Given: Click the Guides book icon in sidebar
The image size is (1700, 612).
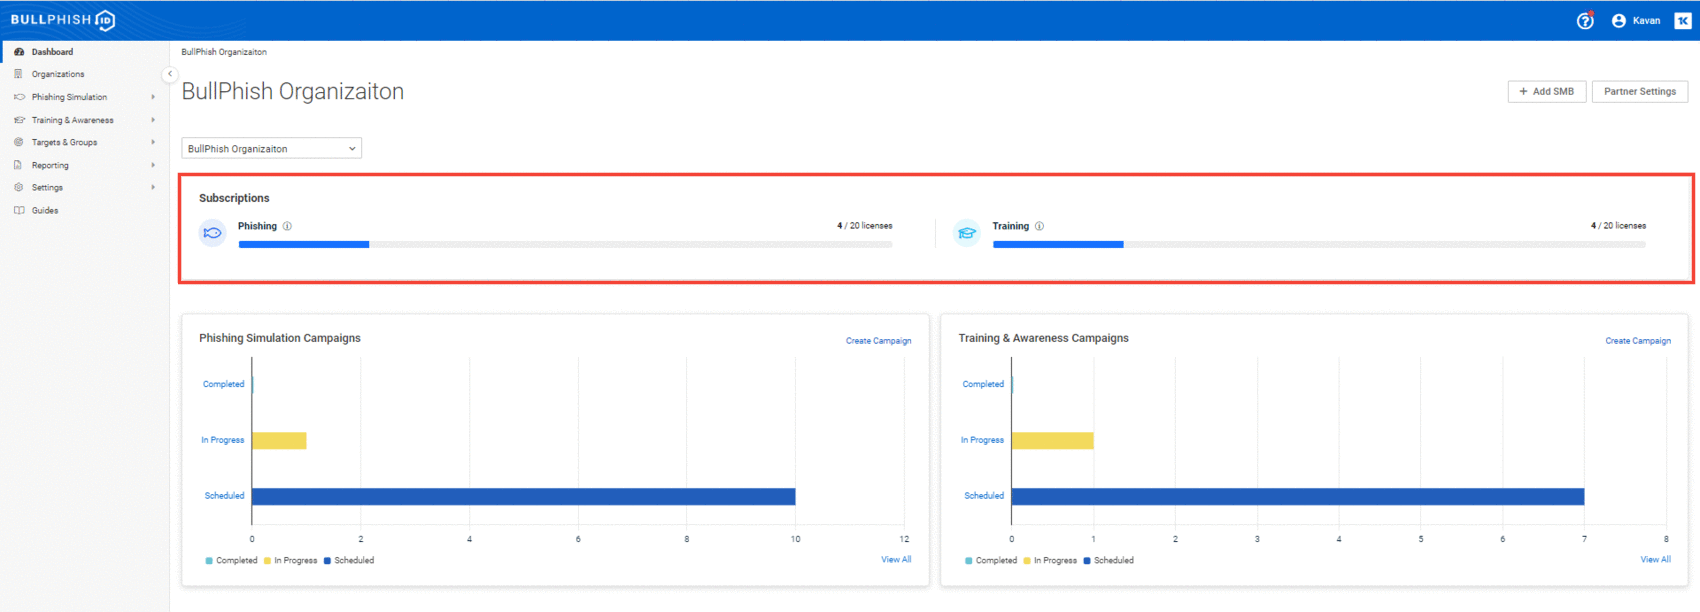Looking at the screenshot, I should click(19, 210).
